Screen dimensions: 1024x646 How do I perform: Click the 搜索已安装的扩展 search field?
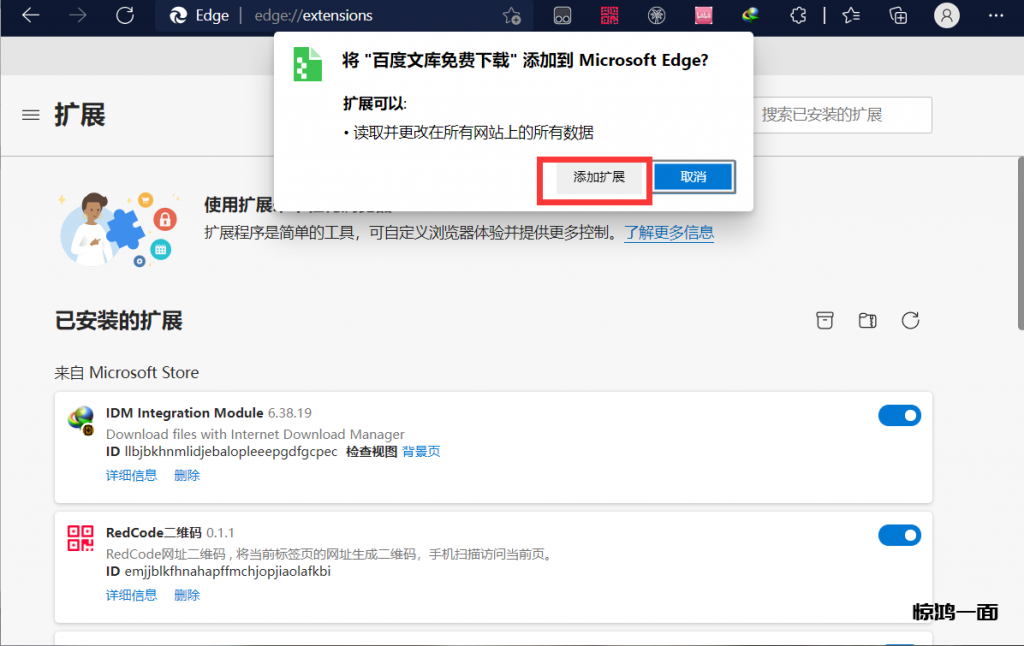pos(840,115)
